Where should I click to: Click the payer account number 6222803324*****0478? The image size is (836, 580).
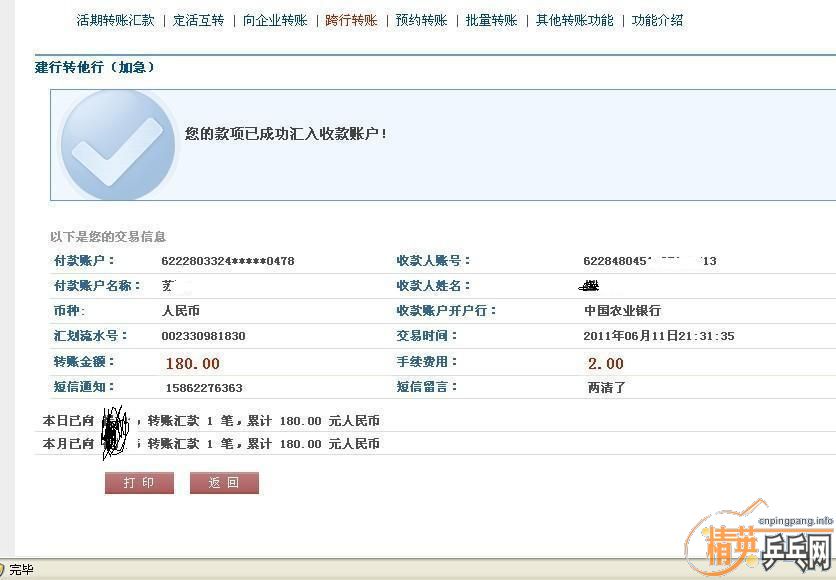coord(228,261)
